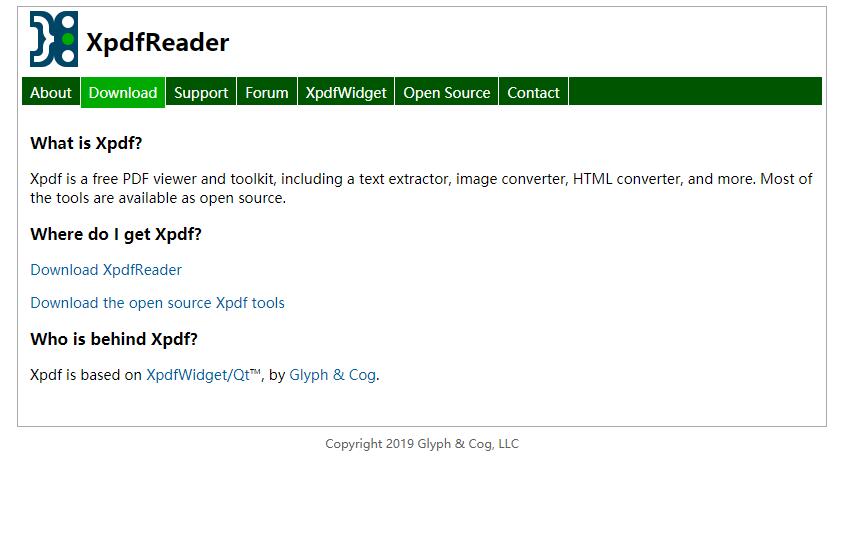The width and height of the screenshot is (848, 533).
Task: Click the empty green navigation bar area
Action: [x=695, y=92]
